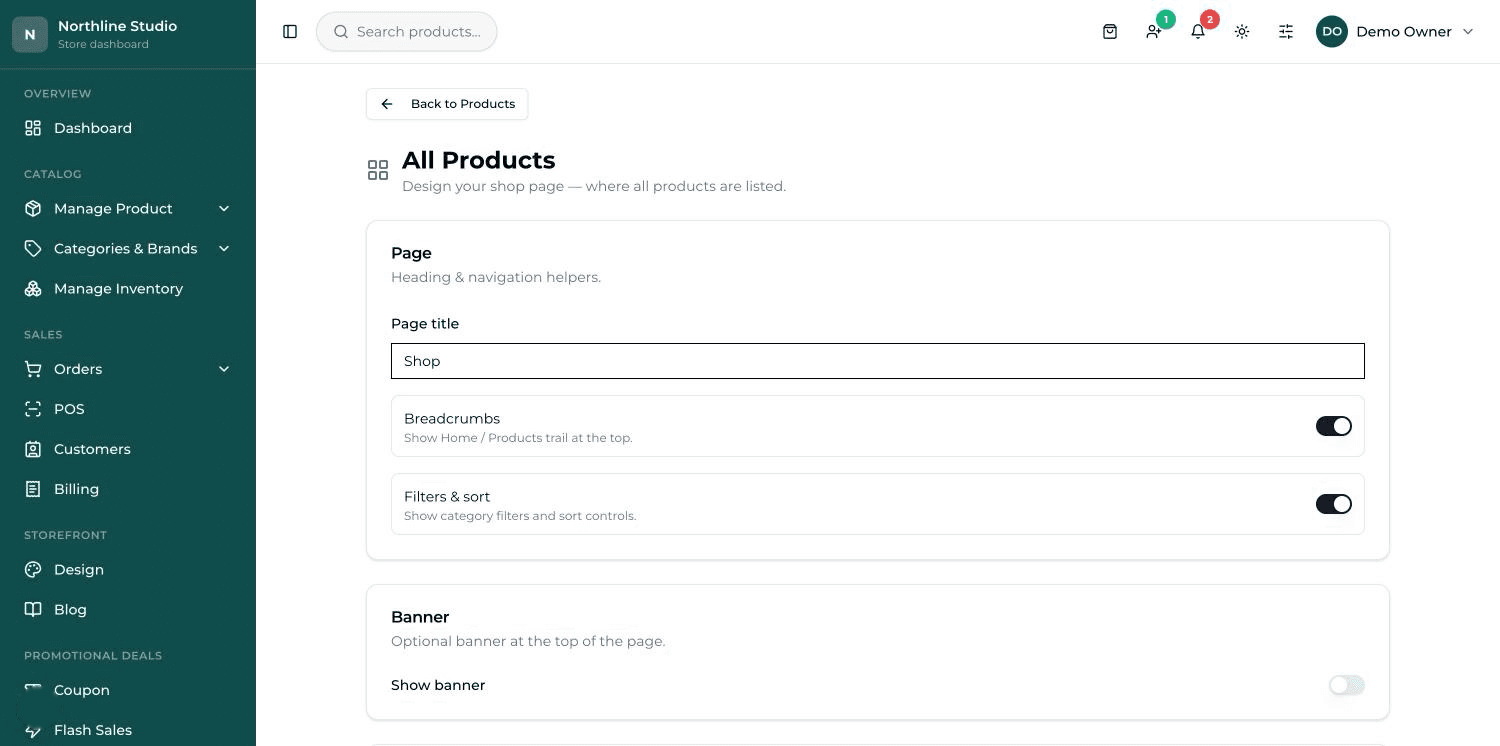Disable the Breadcrumbs toggle
The image size is (1500, 746).
1334,426
